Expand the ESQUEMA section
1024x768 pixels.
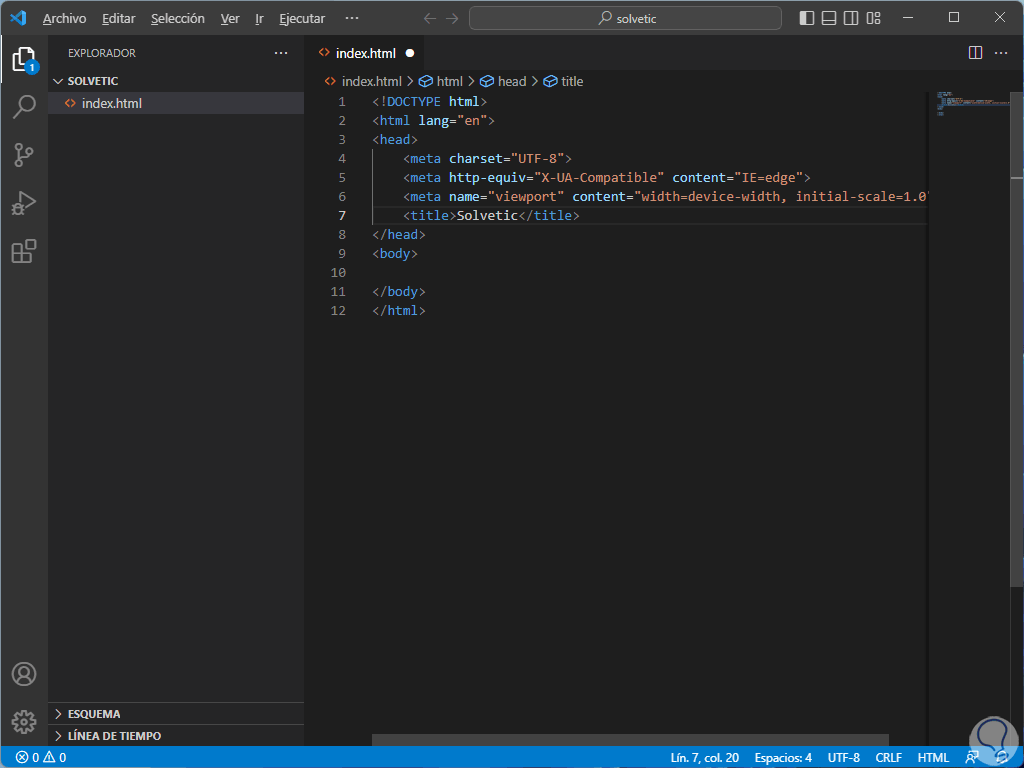coord(94,714)
